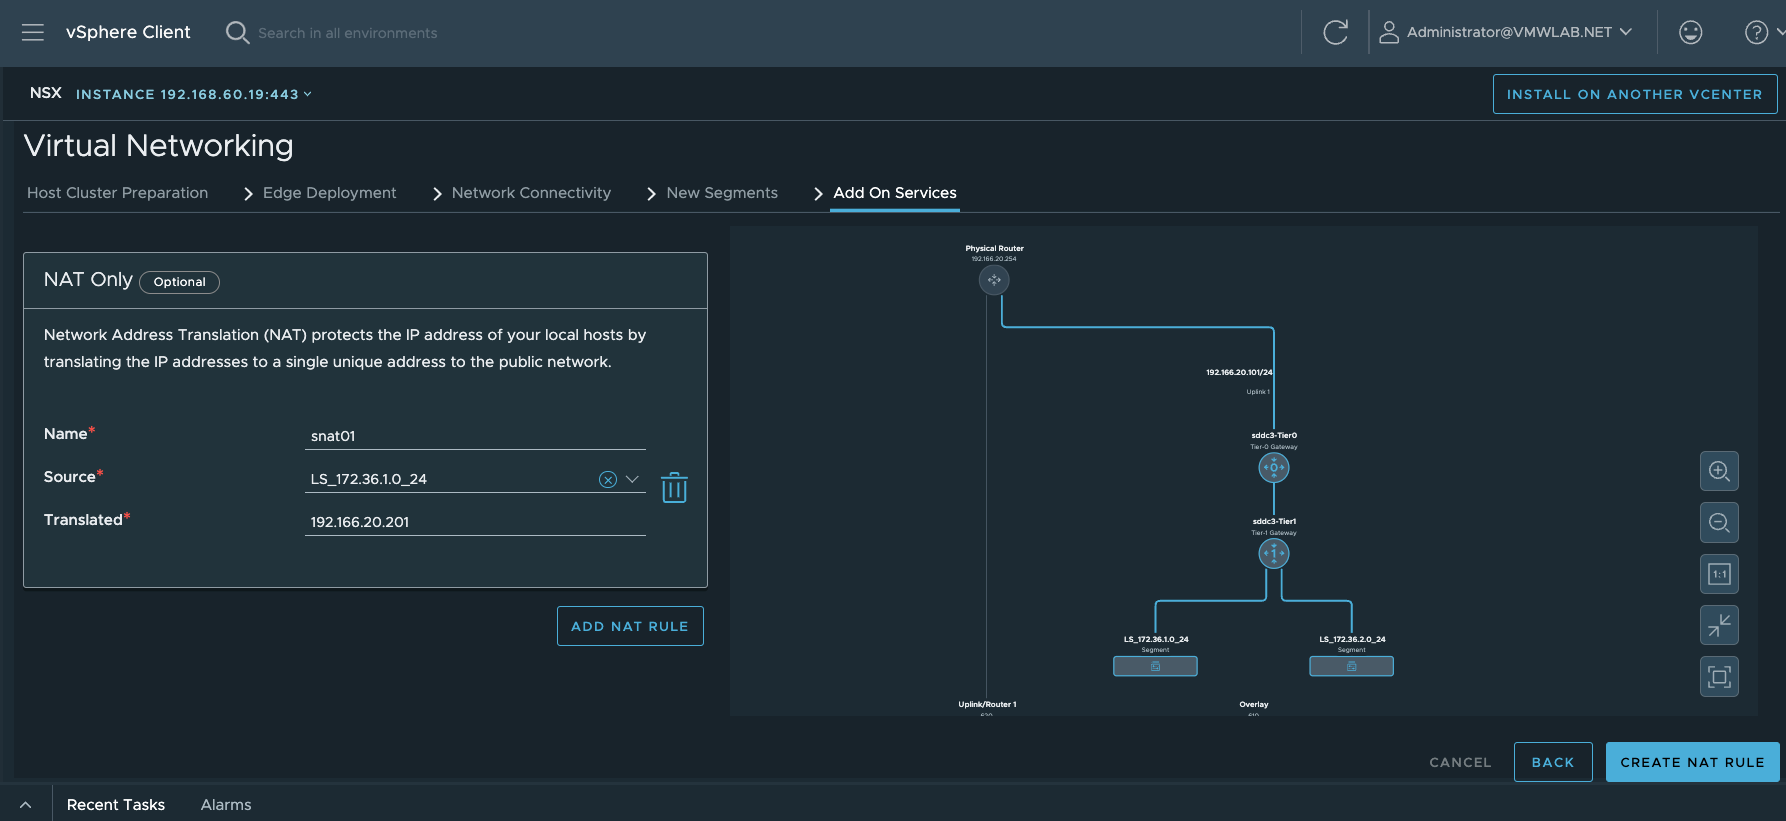Click the Back button

coord(1553,762)
